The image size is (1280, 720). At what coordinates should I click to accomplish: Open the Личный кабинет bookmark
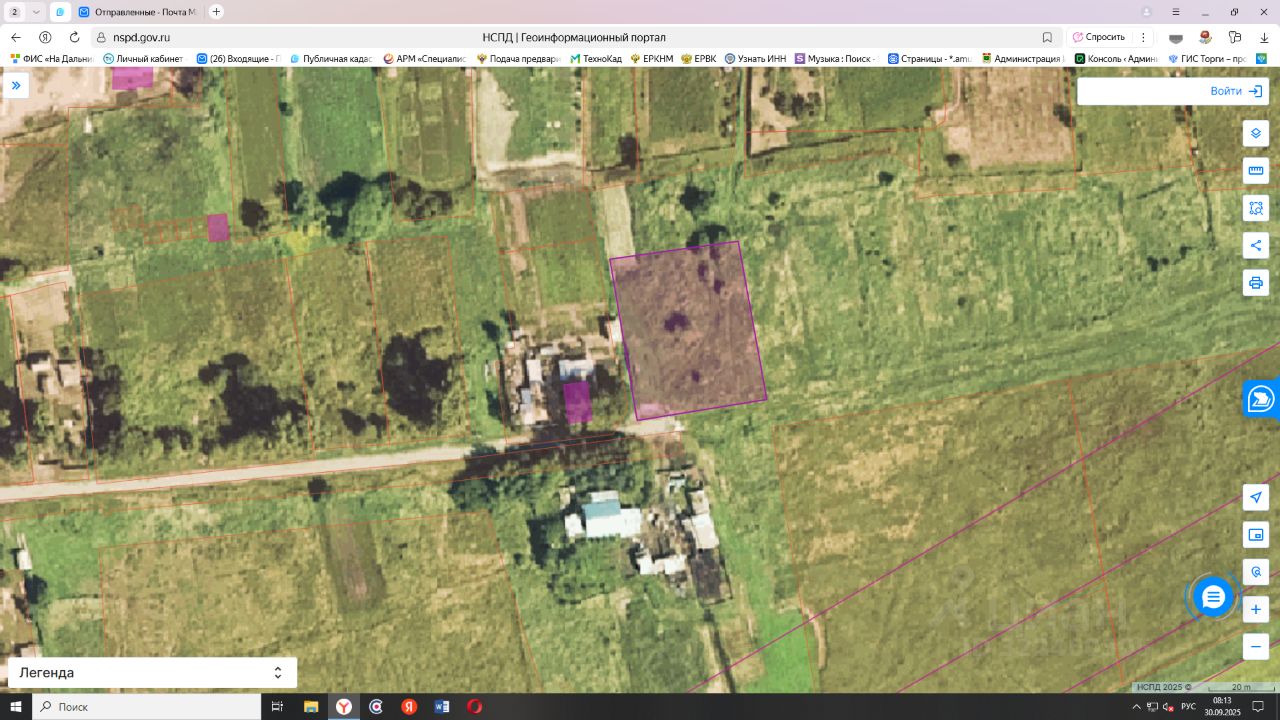143,59
